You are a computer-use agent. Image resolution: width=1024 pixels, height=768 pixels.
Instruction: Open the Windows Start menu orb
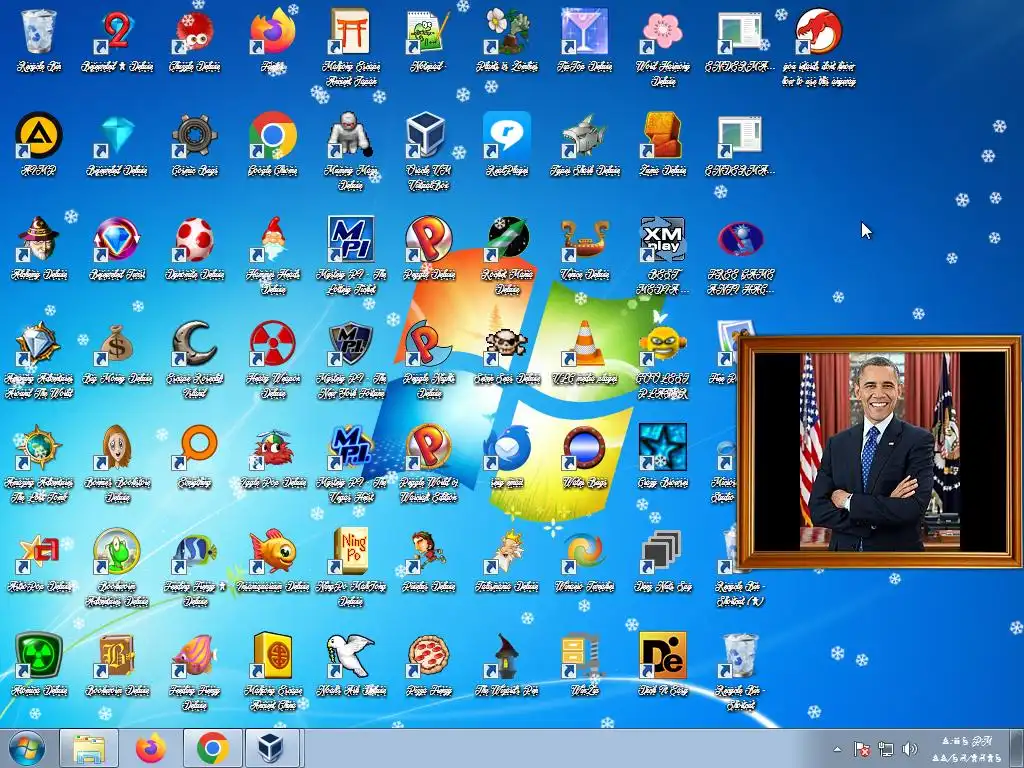[x=26, y=749]
